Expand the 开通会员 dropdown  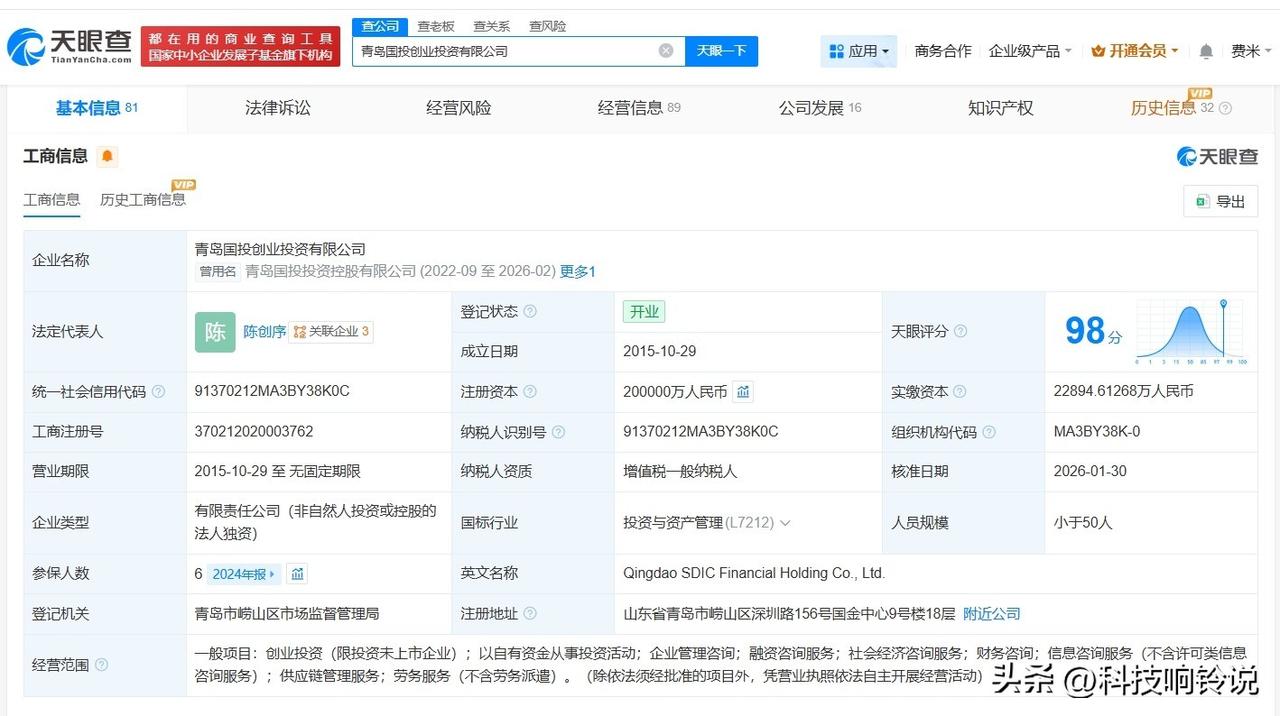(x=1135, y=51)
